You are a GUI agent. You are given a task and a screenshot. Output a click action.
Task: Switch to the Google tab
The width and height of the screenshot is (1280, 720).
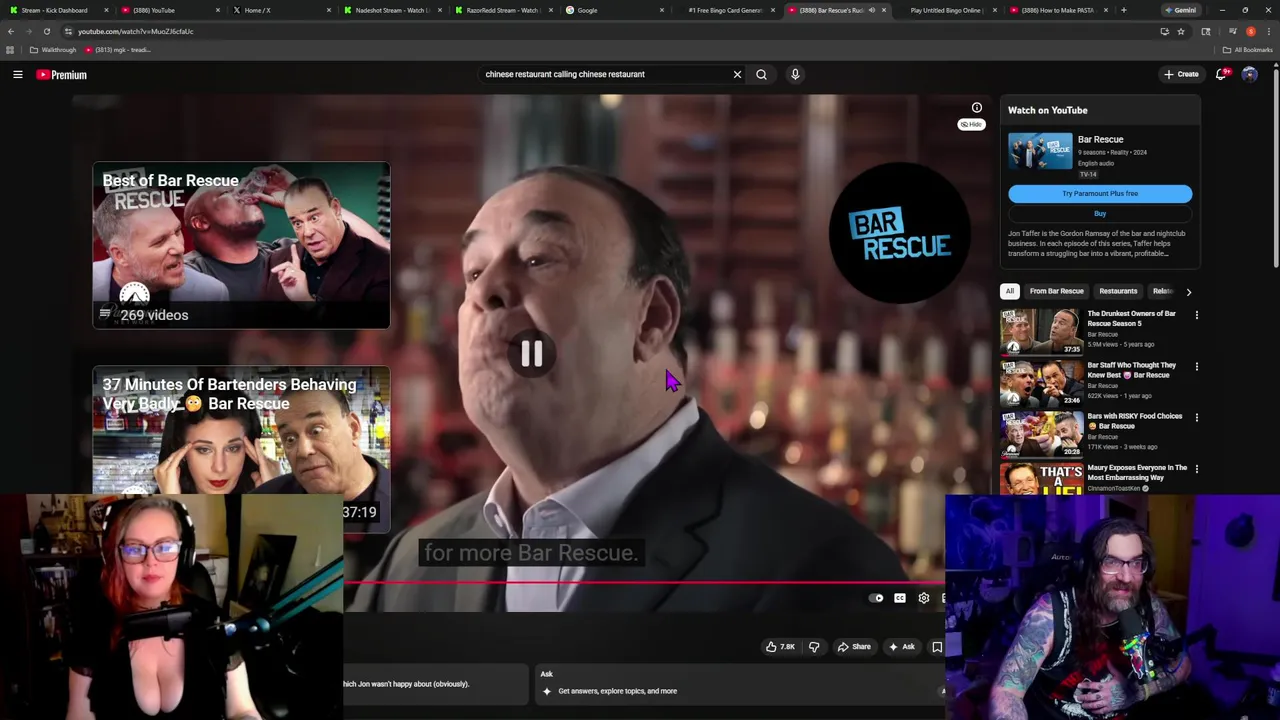point(612,10)
